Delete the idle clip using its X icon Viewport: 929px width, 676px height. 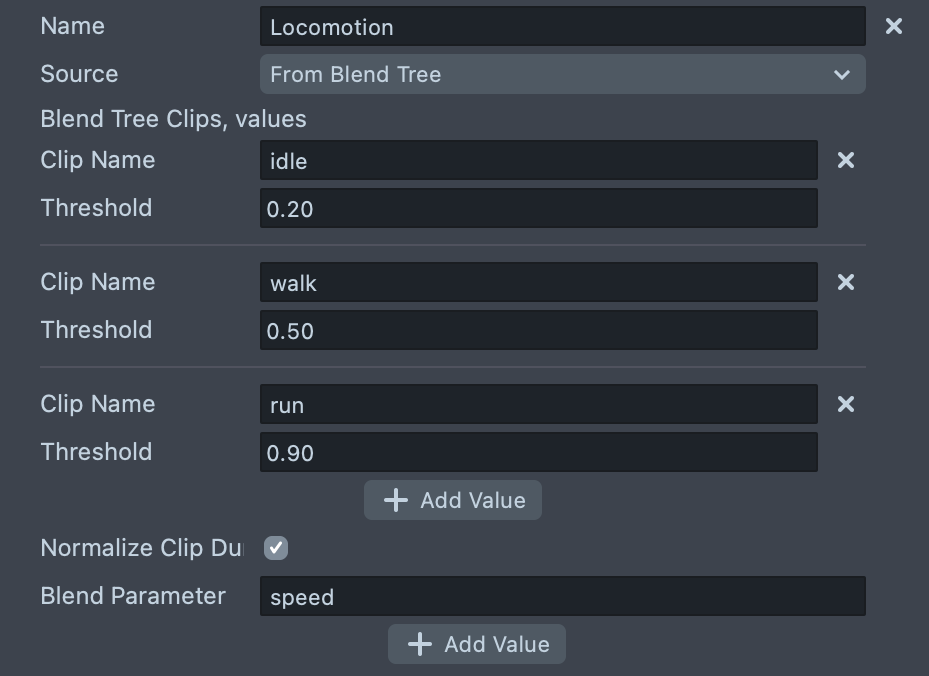[846, 161]
